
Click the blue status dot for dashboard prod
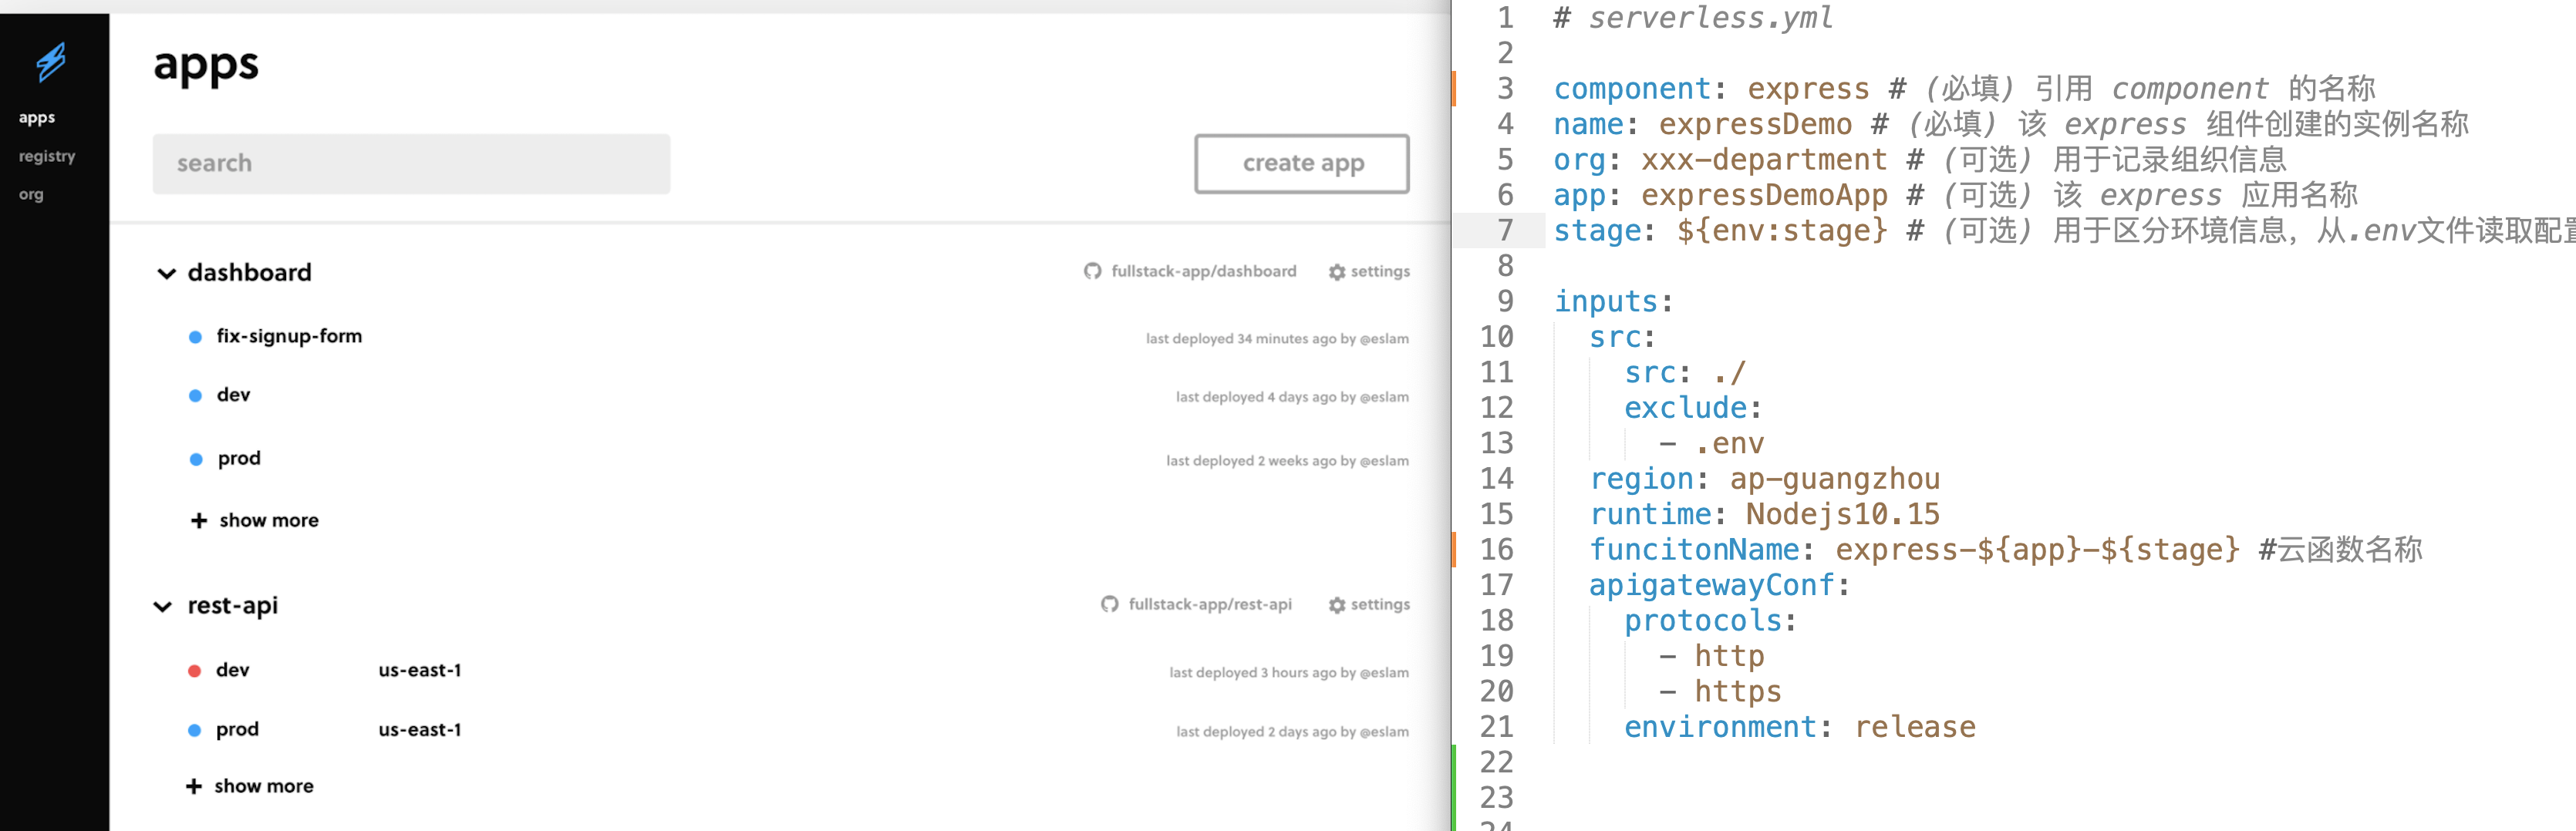(x=196, y=459)
